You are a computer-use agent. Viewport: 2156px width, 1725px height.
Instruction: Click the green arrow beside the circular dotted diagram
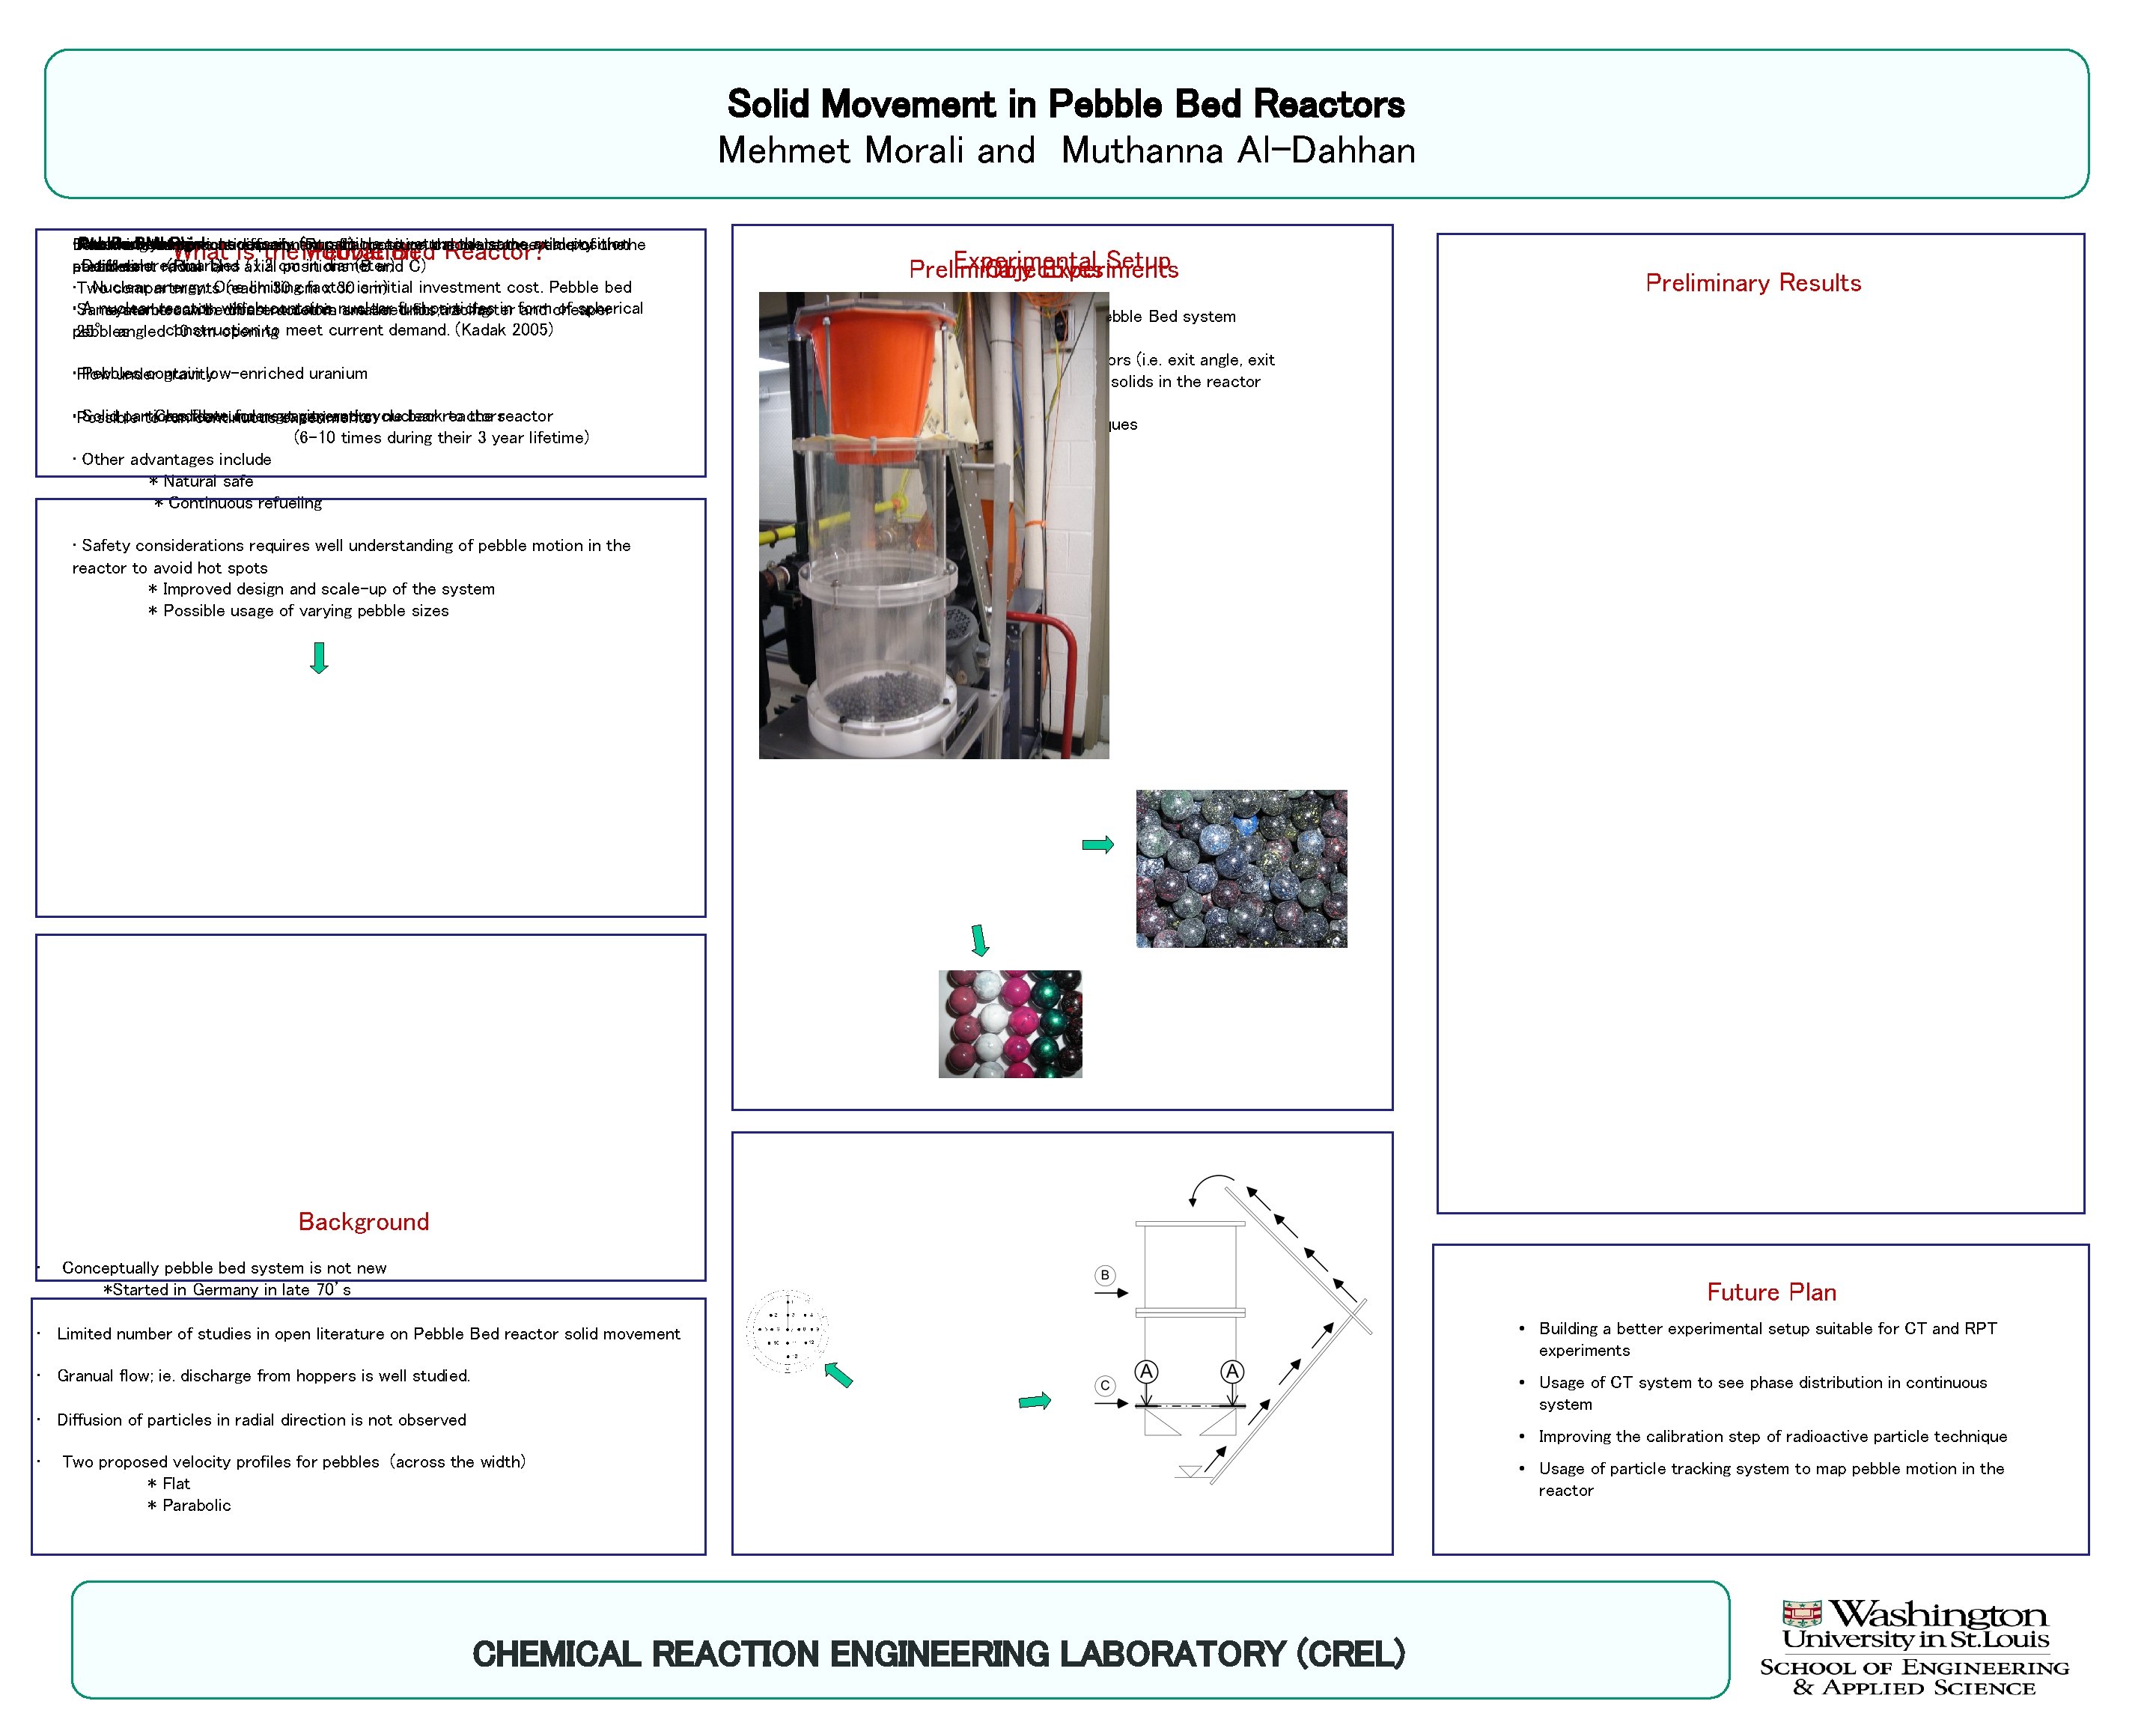[x=838, y=1375]
